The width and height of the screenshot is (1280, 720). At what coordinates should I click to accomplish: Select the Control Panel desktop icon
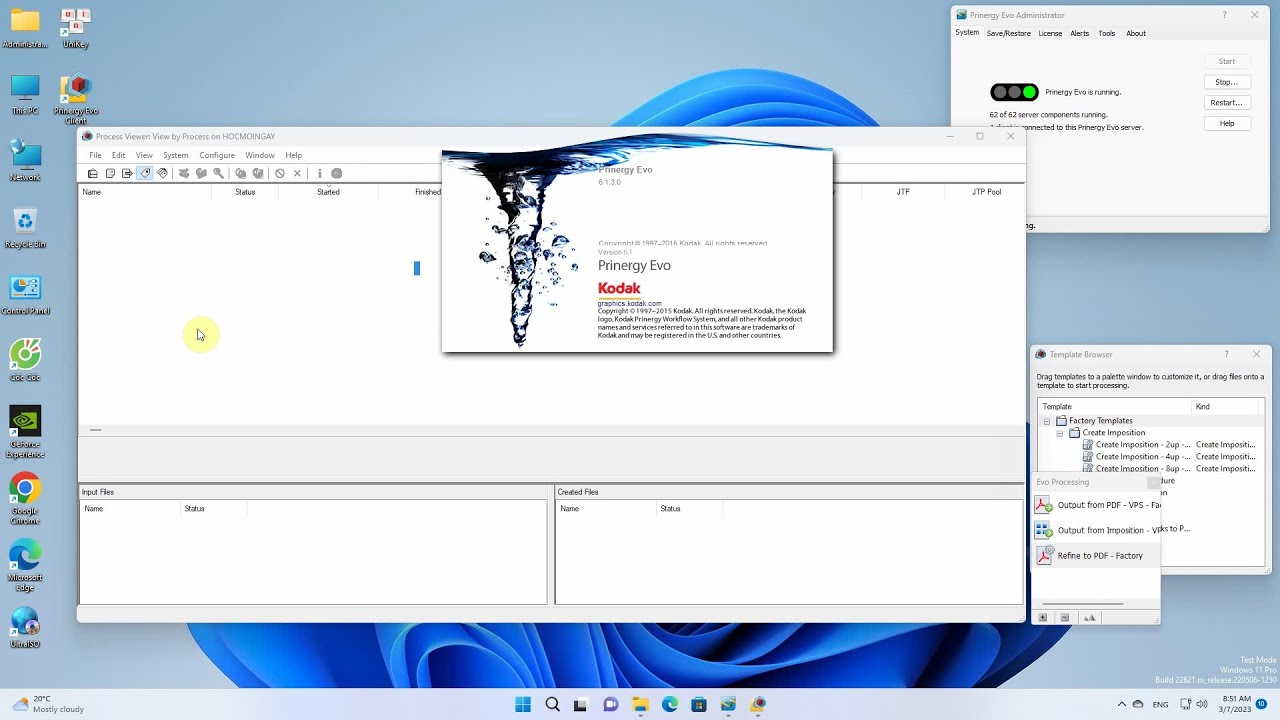click(25, 296)
